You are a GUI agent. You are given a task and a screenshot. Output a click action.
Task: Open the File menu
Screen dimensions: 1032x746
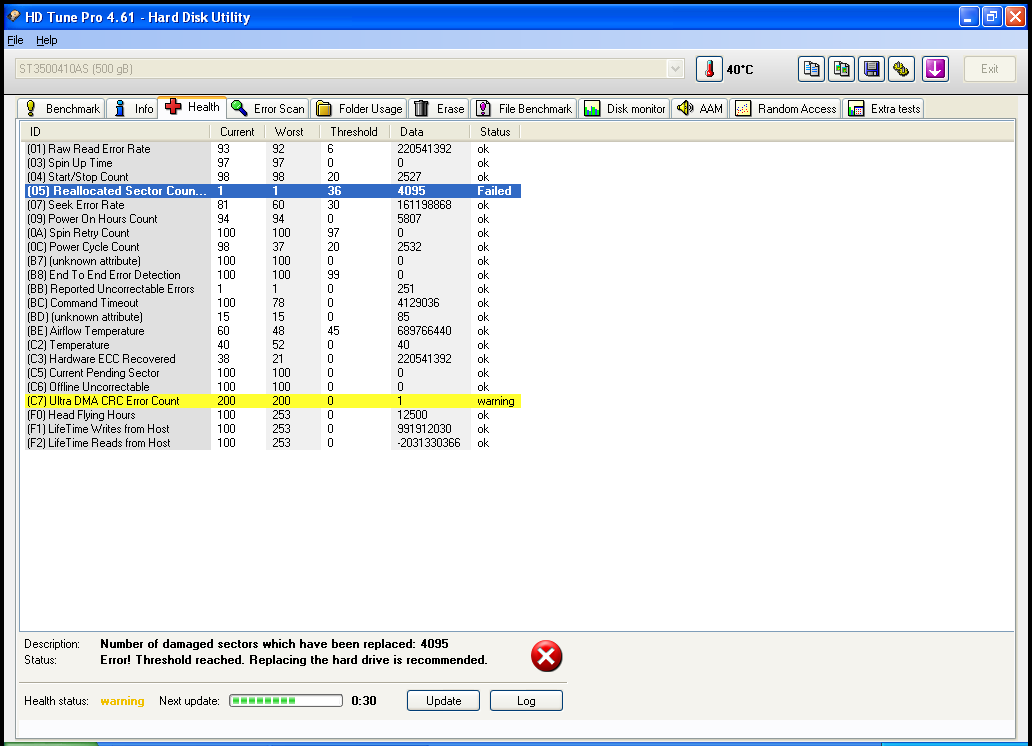15,40
